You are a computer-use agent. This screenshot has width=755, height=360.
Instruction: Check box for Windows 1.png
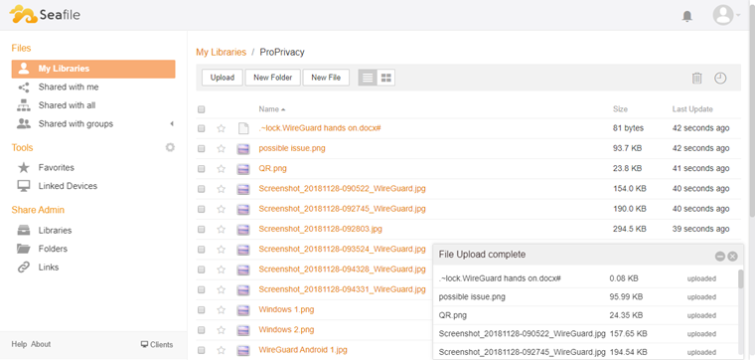(201, 310)
